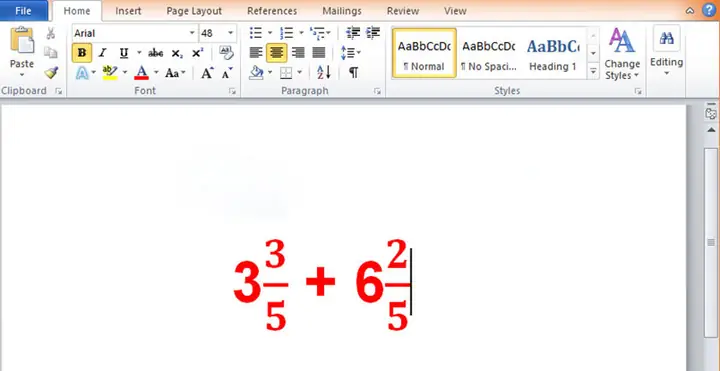
Task: Activate the Format Painter brush
Action: coord(51,73)
